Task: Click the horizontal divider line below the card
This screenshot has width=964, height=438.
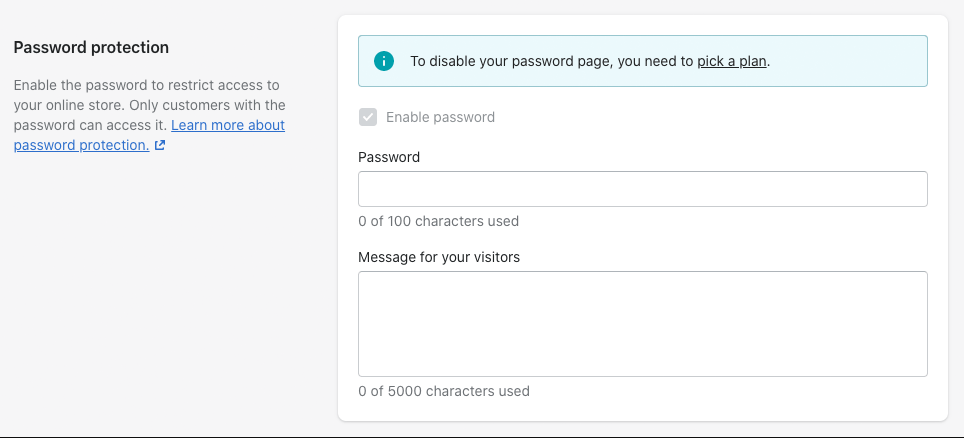Action: pyautogui.click(x=482, y=437)
